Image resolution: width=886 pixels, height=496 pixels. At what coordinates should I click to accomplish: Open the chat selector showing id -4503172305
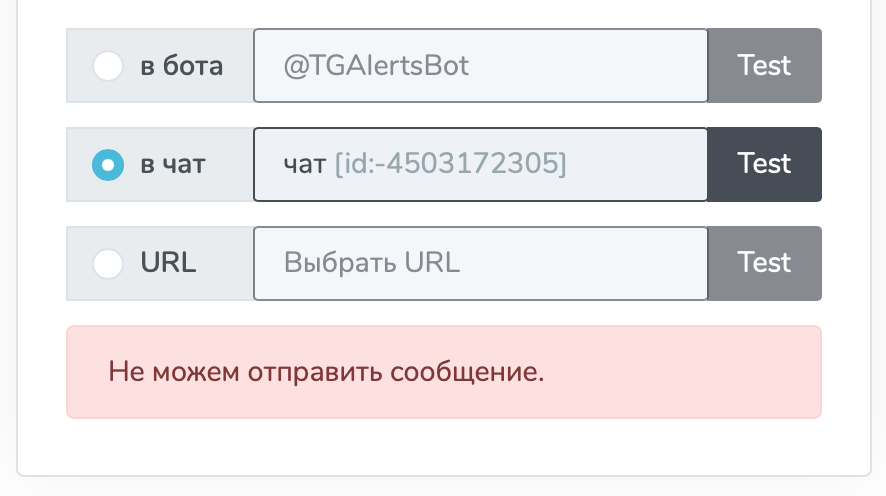(480, 164)
